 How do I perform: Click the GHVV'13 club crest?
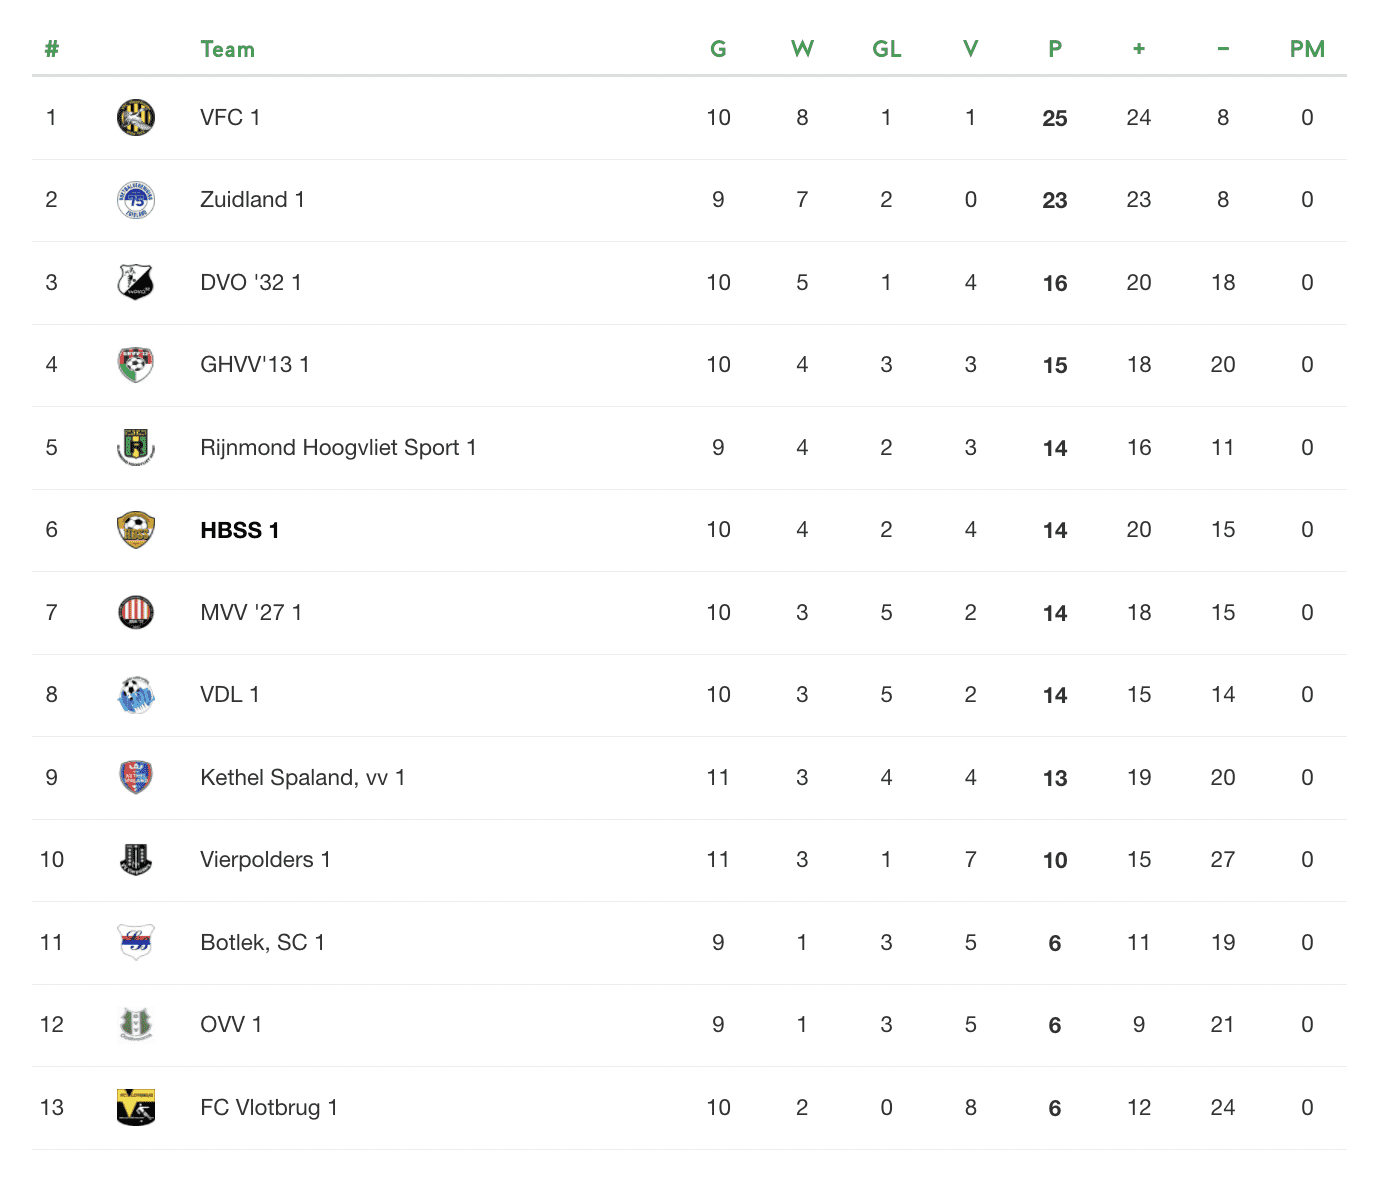(136, 365)
